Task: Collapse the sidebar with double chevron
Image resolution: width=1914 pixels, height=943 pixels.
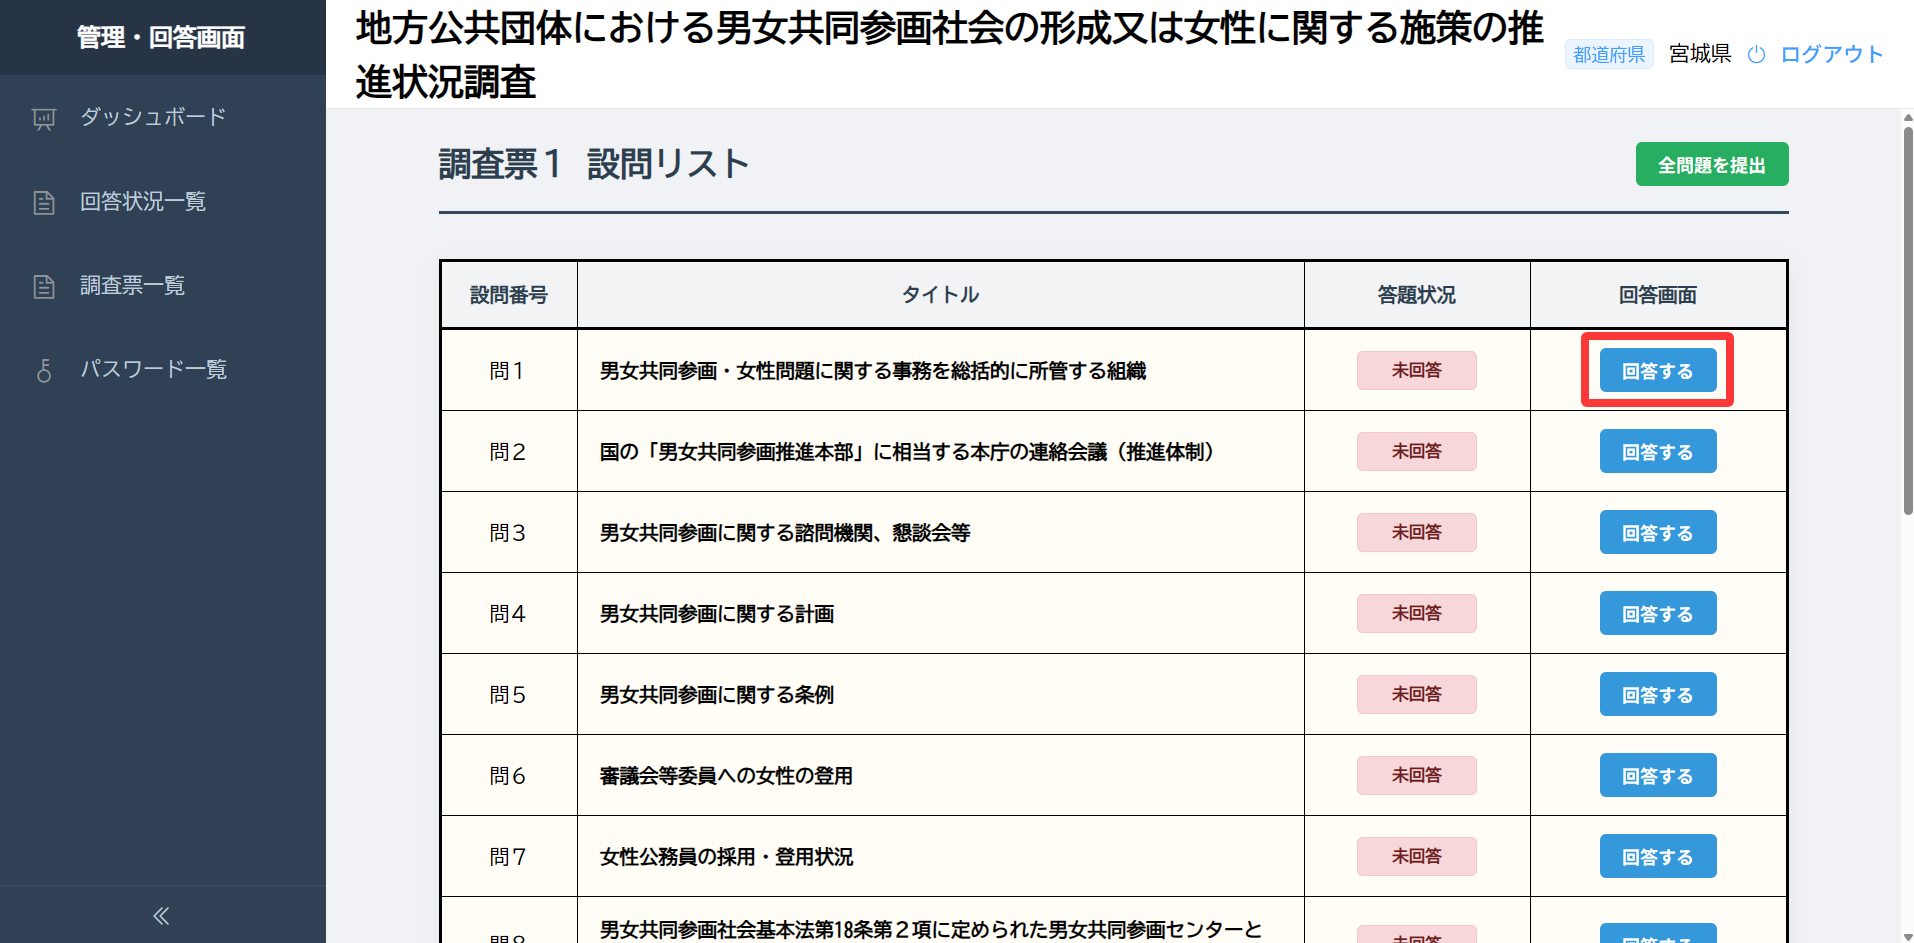Action: tap(162, 915)
